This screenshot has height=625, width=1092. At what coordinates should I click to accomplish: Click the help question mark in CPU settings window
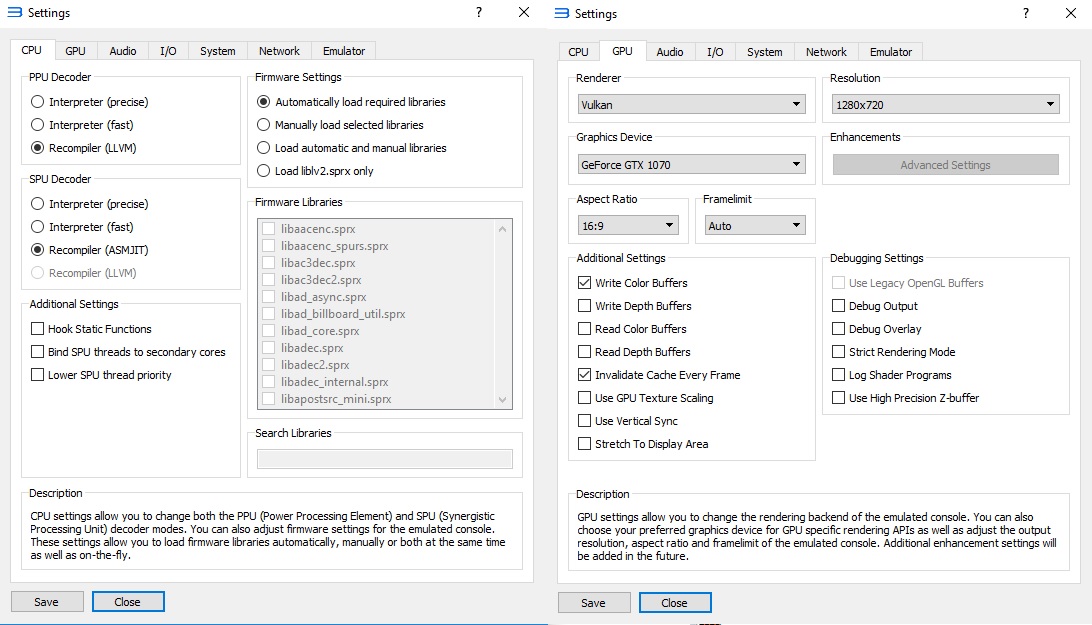click(x=479, y=13)
